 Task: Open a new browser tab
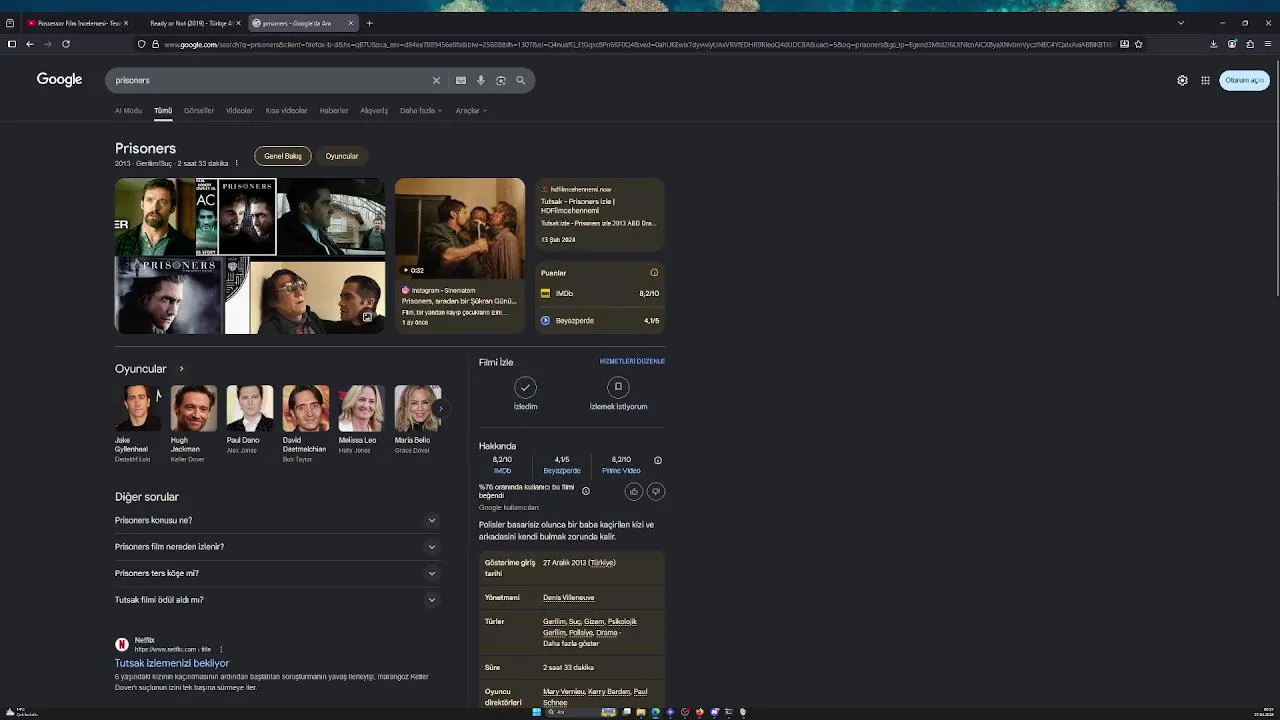point(369,23)
